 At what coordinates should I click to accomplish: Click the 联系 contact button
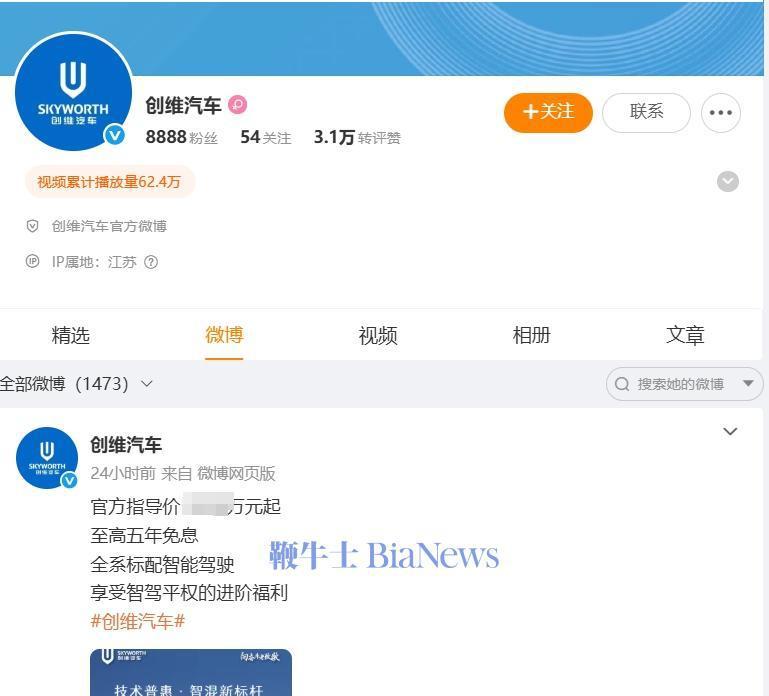(x=646, y=113)
